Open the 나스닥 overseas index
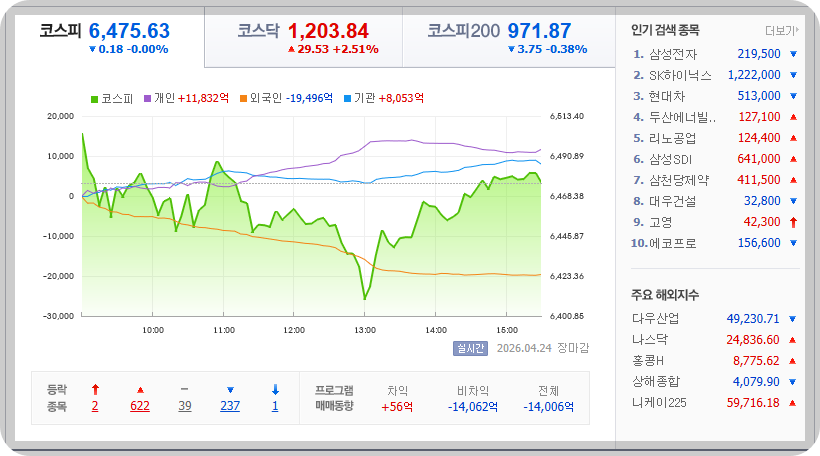Viewport: 820px width, 456px height. (x=650, y=339)
